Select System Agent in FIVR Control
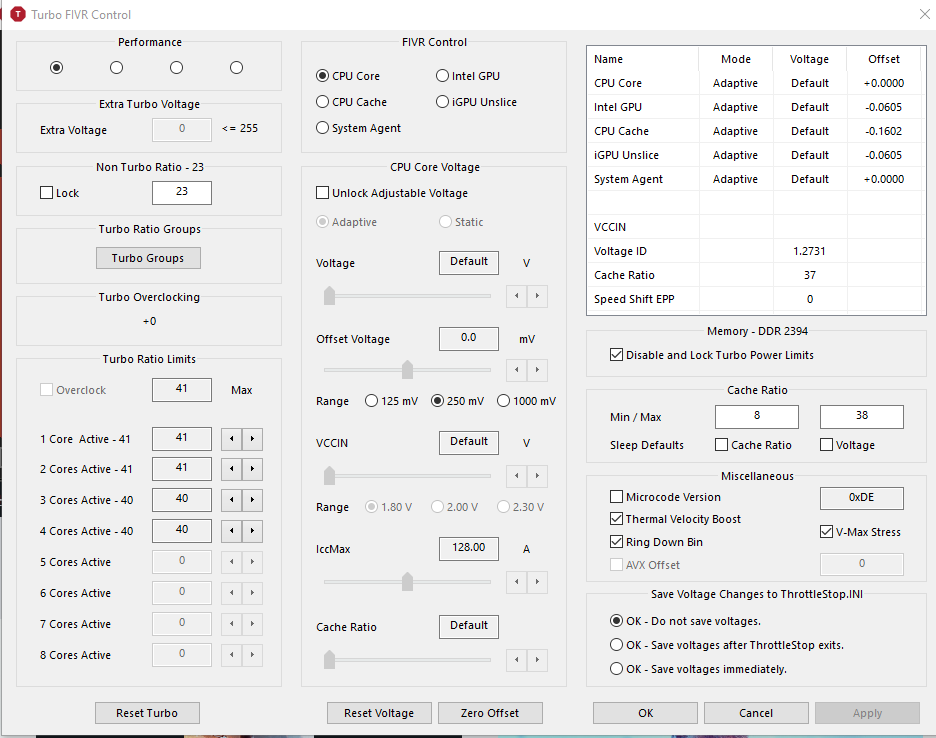The width and height of the screenshot is (936, 738). pos(359,128)
